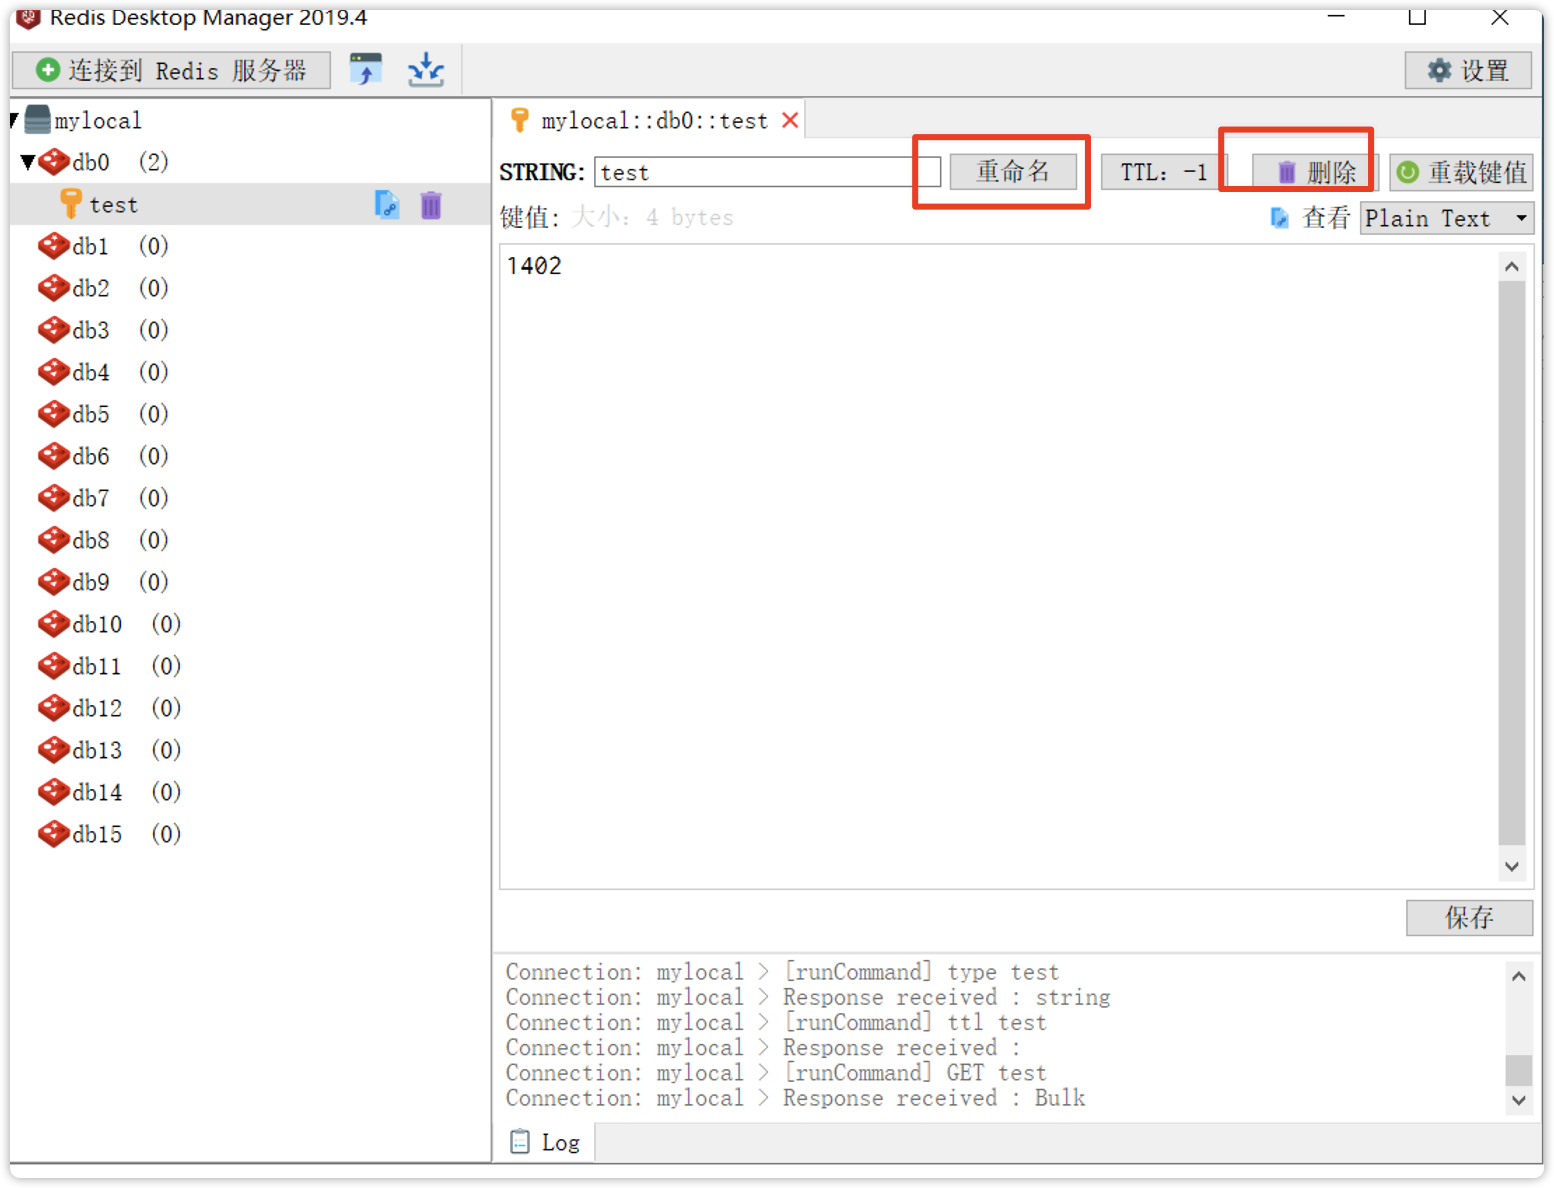
Task: Click the db0 count '(2)'
Action: click(x=153, y=162)
